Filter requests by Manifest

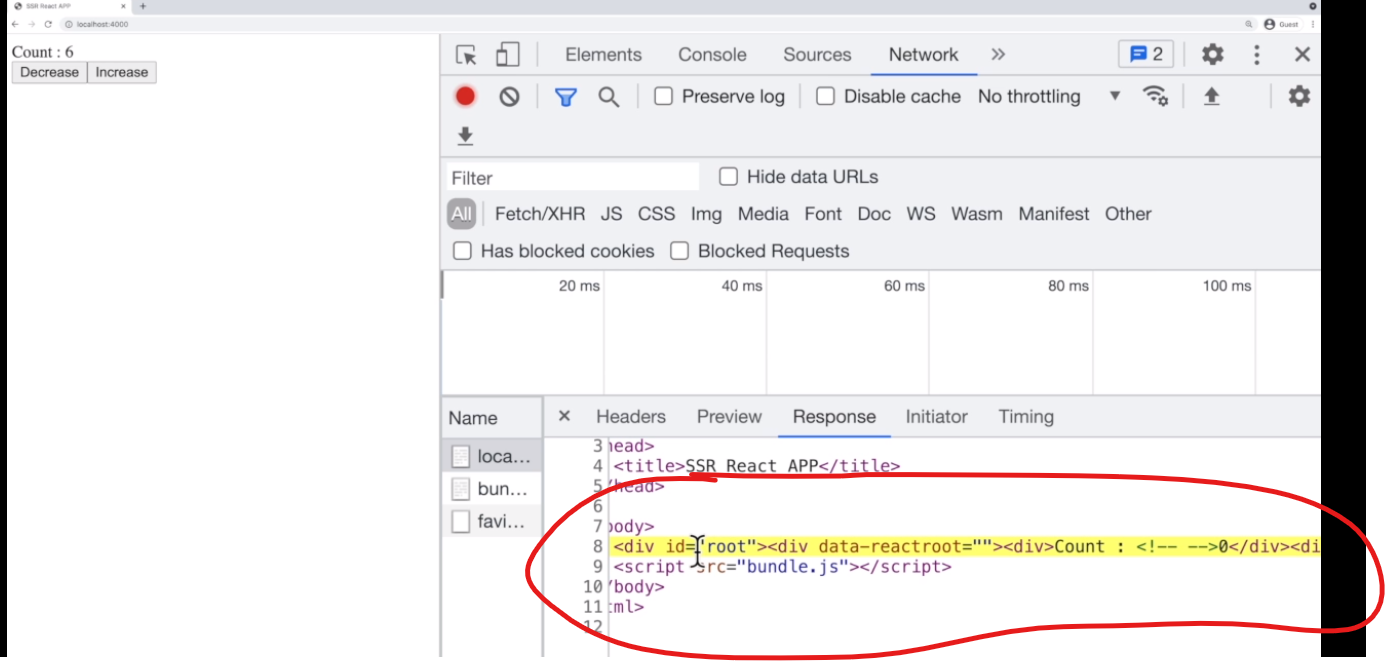tap(1054, 214)
